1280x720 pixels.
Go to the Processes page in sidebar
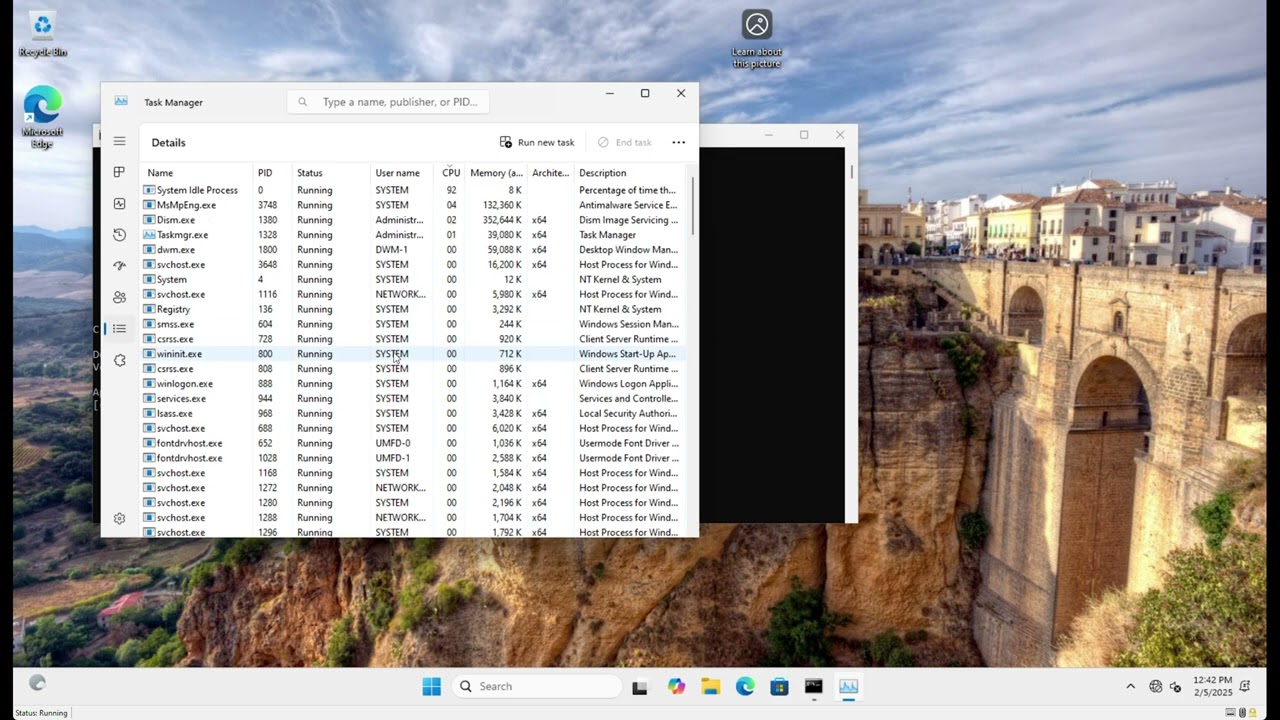[x=119, y=173]
